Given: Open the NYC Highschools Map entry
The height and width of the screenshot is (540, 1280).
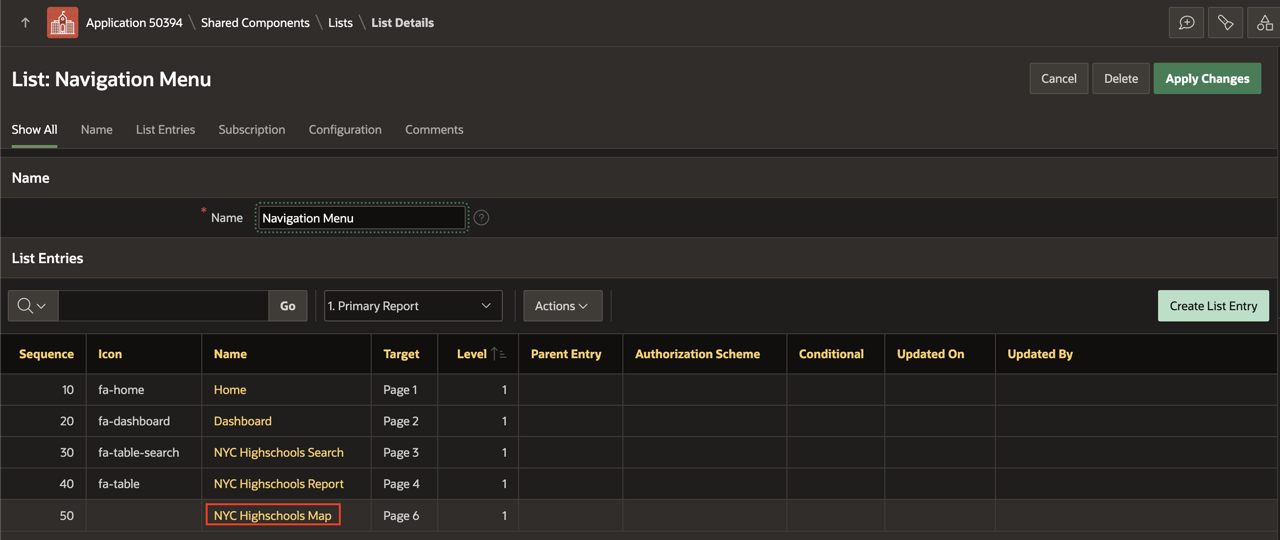Looking at the screenshot, I should point(272,516).
